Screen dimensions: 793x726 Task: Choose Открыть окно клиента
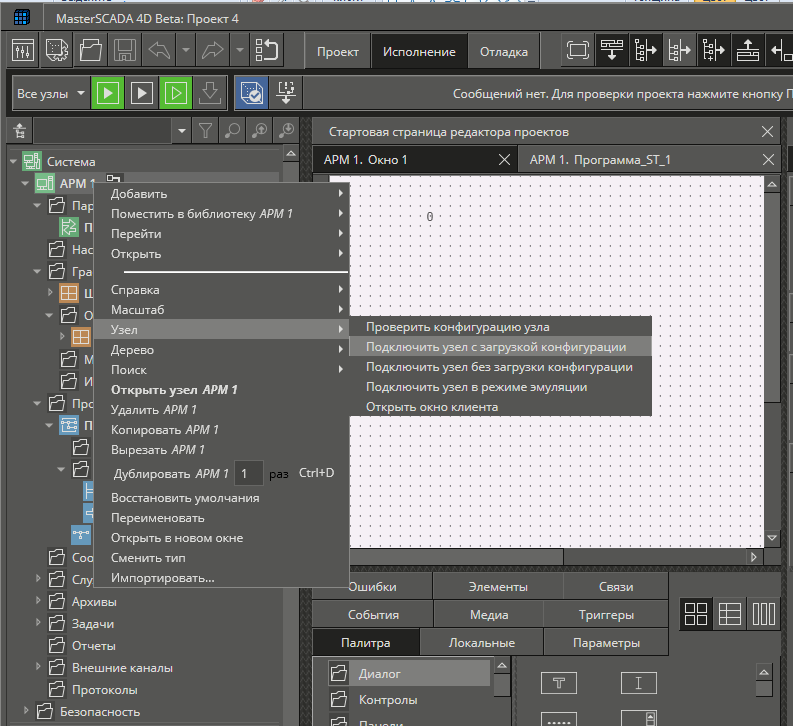click(x=500, y=407)
